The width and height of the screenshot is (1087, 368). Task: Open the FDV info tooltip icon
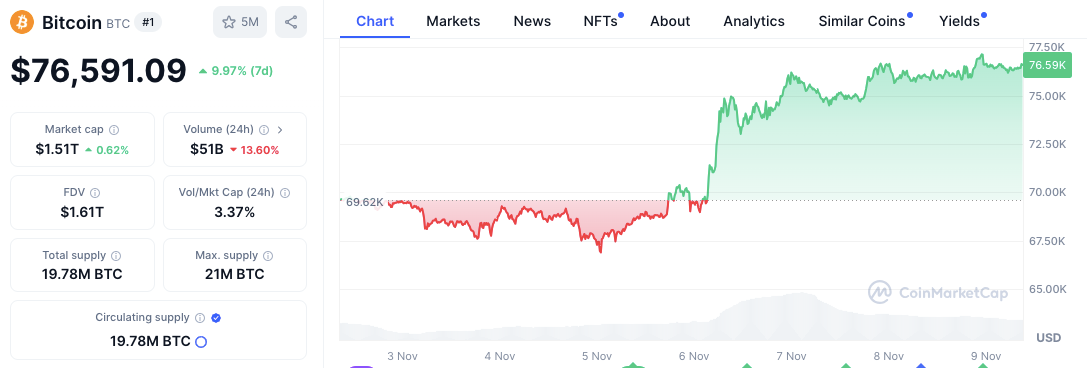(x=95, y=193)
